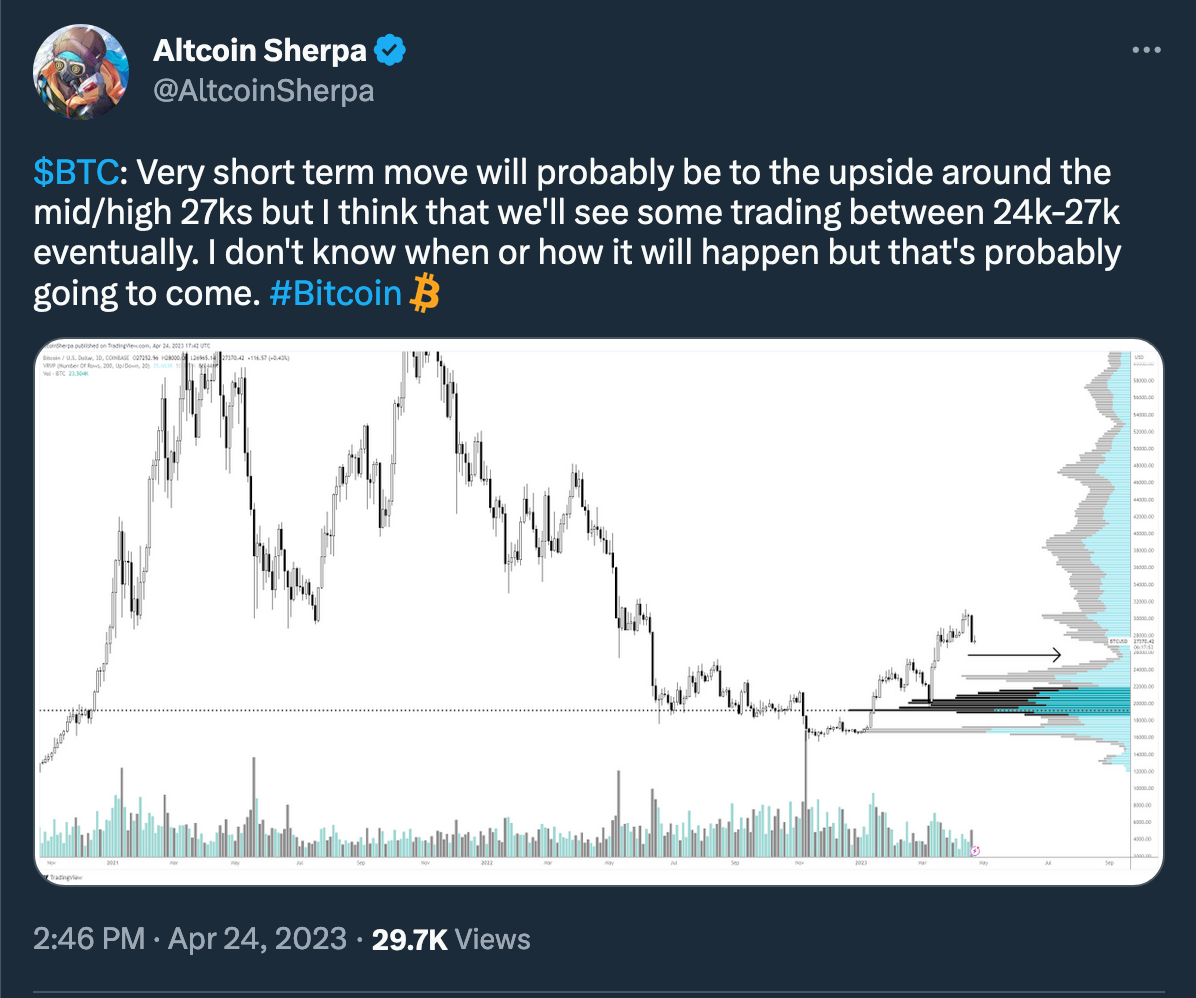Open the 2:46 PM Apr 24, 2023 timestamp
1196x998 pixels.
click(x=190, y=938)
